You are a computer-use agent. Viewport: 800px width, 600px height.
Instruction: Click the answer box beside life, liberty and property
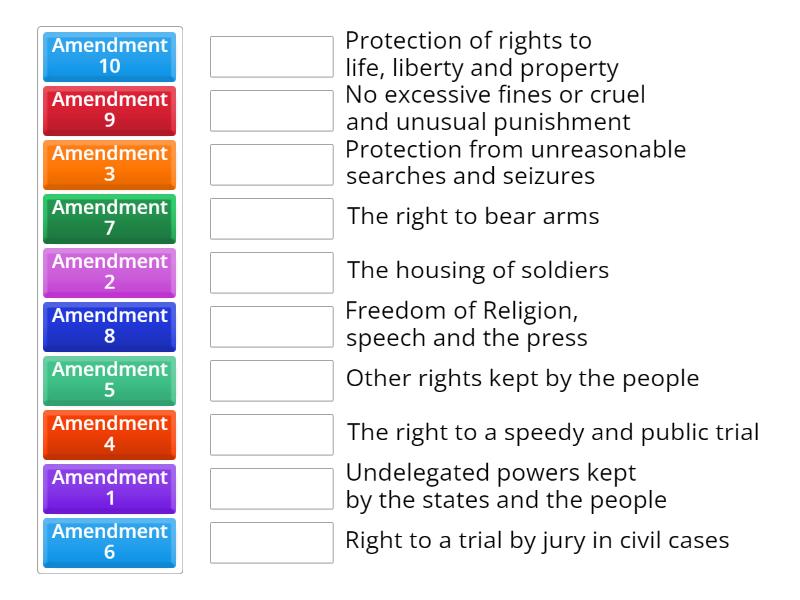[x=272, y=55]
